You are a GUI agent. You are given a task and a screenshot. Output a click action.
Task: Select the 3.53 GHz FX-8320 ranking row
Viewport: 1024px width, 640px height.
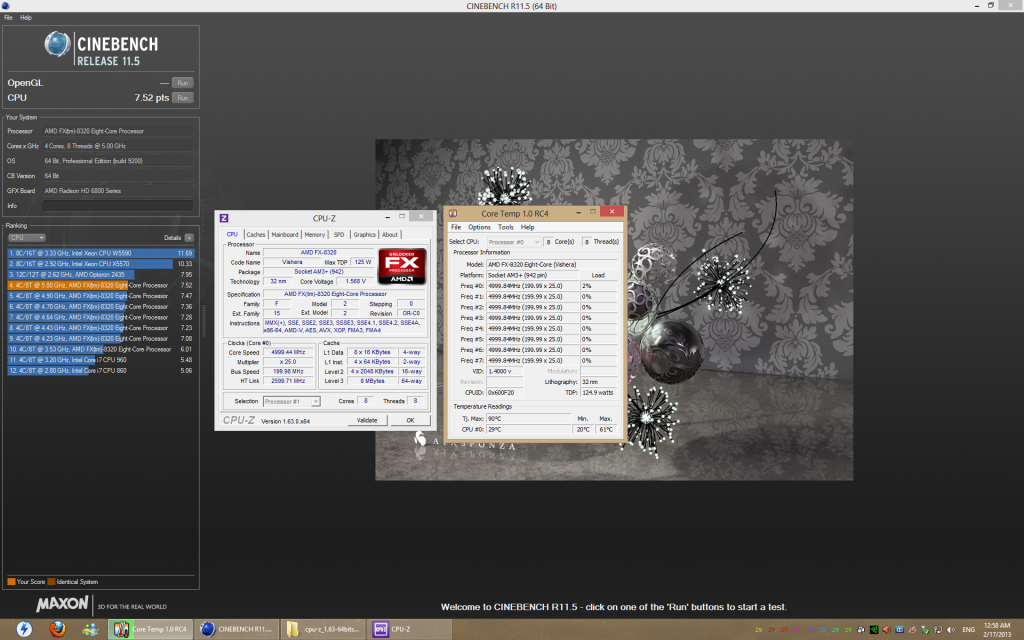pos(101,349)
